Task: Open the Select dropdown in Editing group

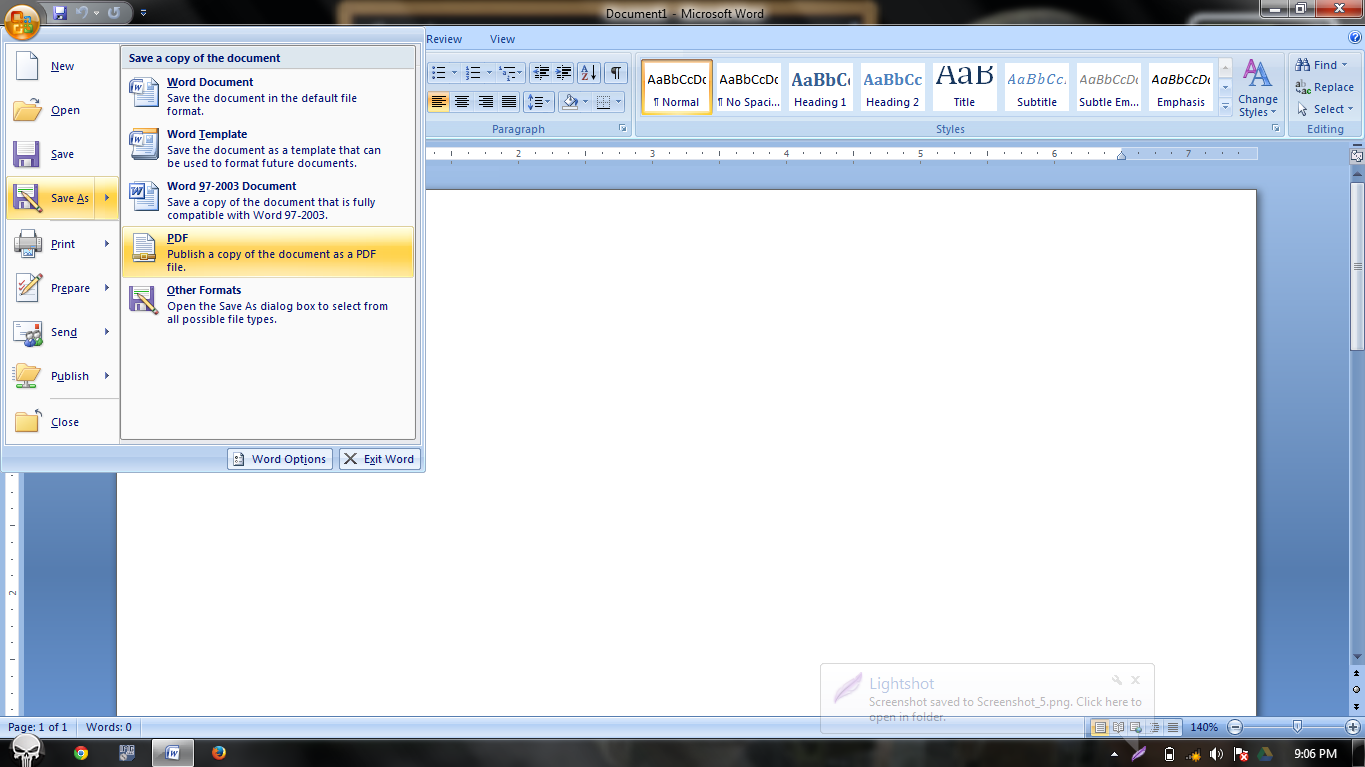Action: (1326, 109)
